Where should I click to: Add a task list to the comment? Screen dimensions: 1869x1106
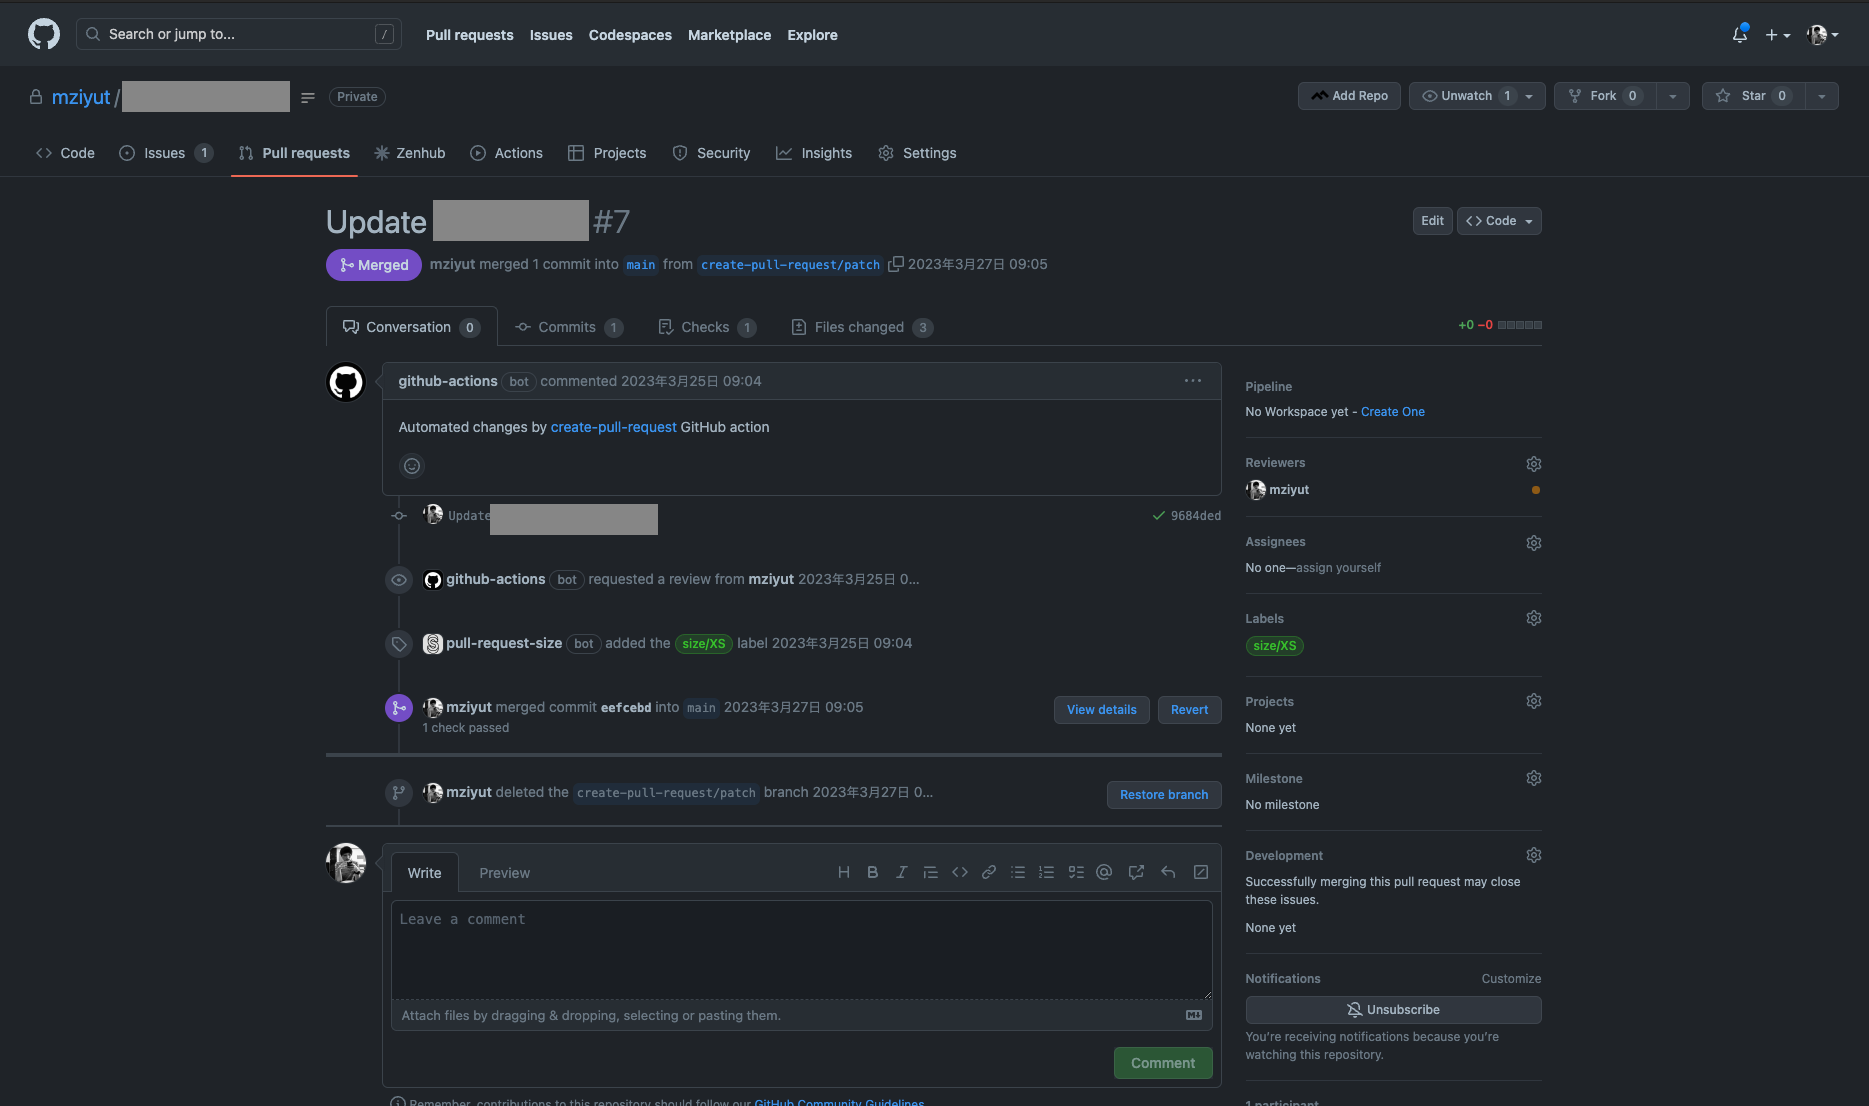coord(1076,872)
